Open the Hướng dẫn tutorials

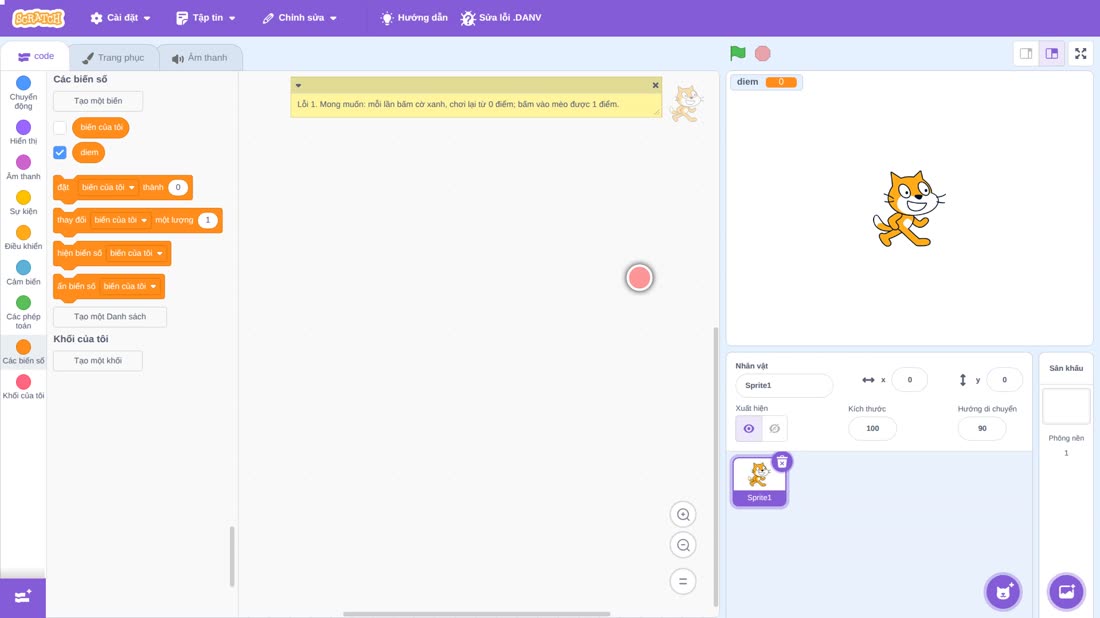414,18
